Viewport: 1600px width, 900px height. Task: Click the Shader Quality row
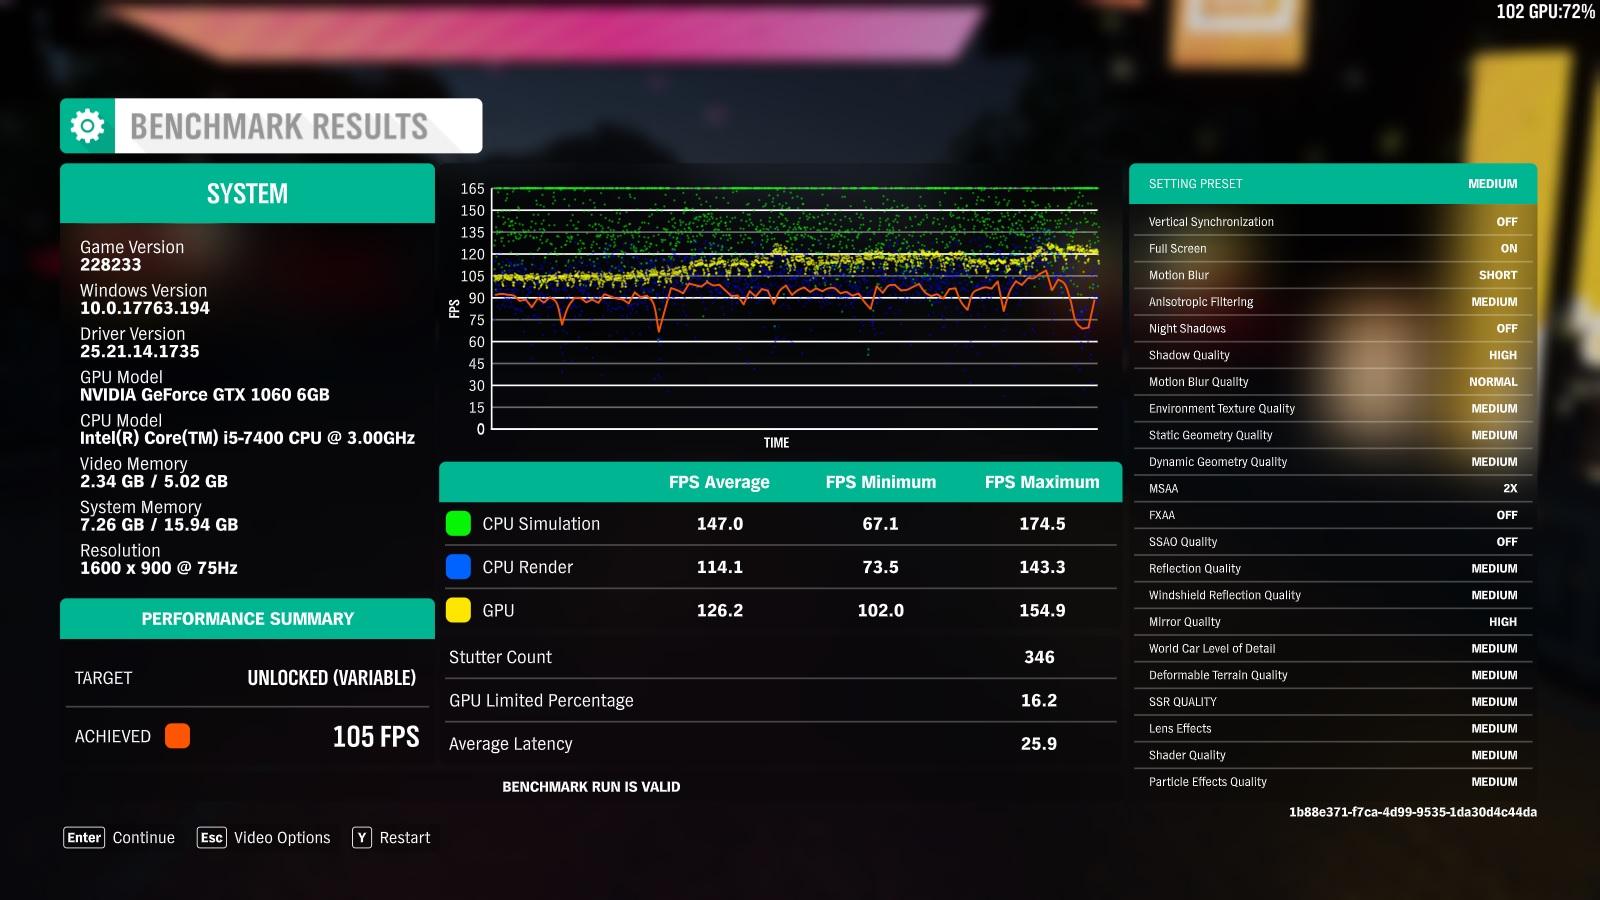pyautogui.click(x=1333, y=755)
